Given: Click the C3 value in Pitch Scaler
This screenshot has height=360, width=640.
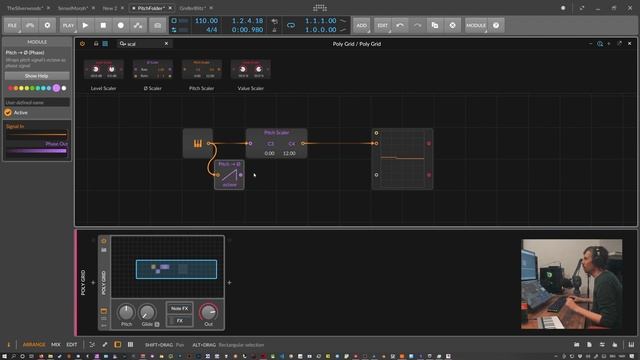Looking at the screenshot, I should [271, 144].
